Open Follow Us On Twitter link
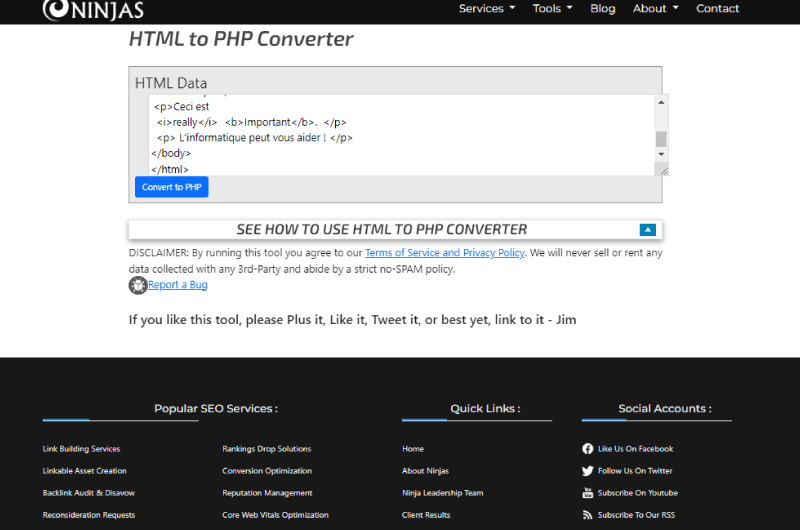Viewport: 800px width, 530px height. pyautogui.click(x=635, y=471)
